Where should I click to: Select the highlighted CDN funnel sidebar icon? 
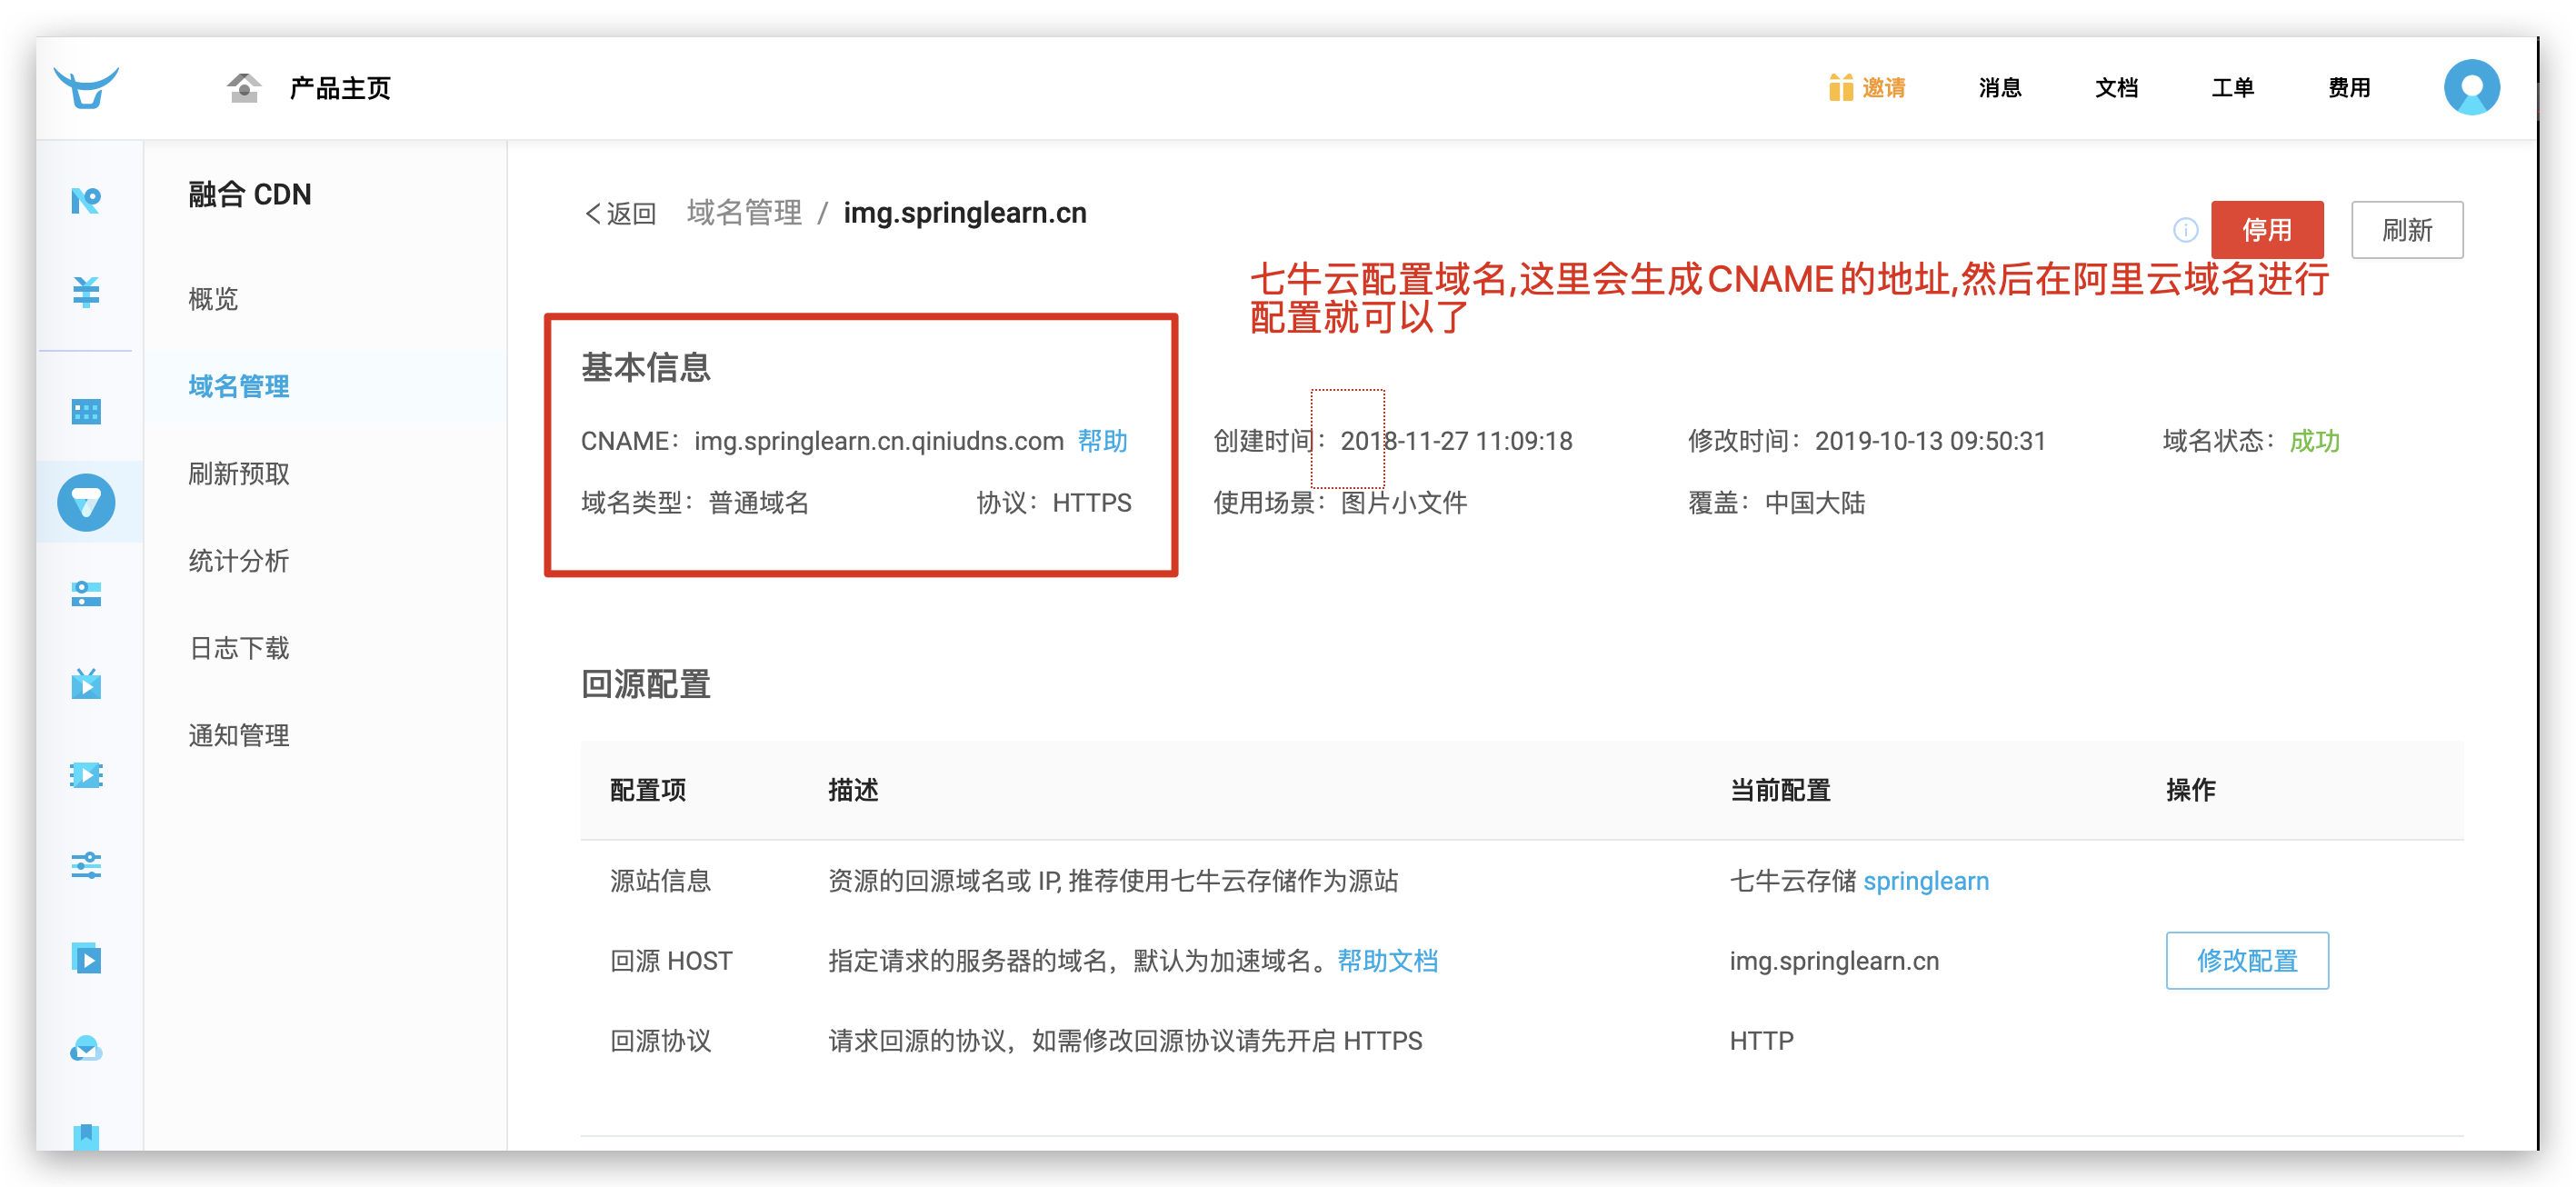[x=86, y=502]
